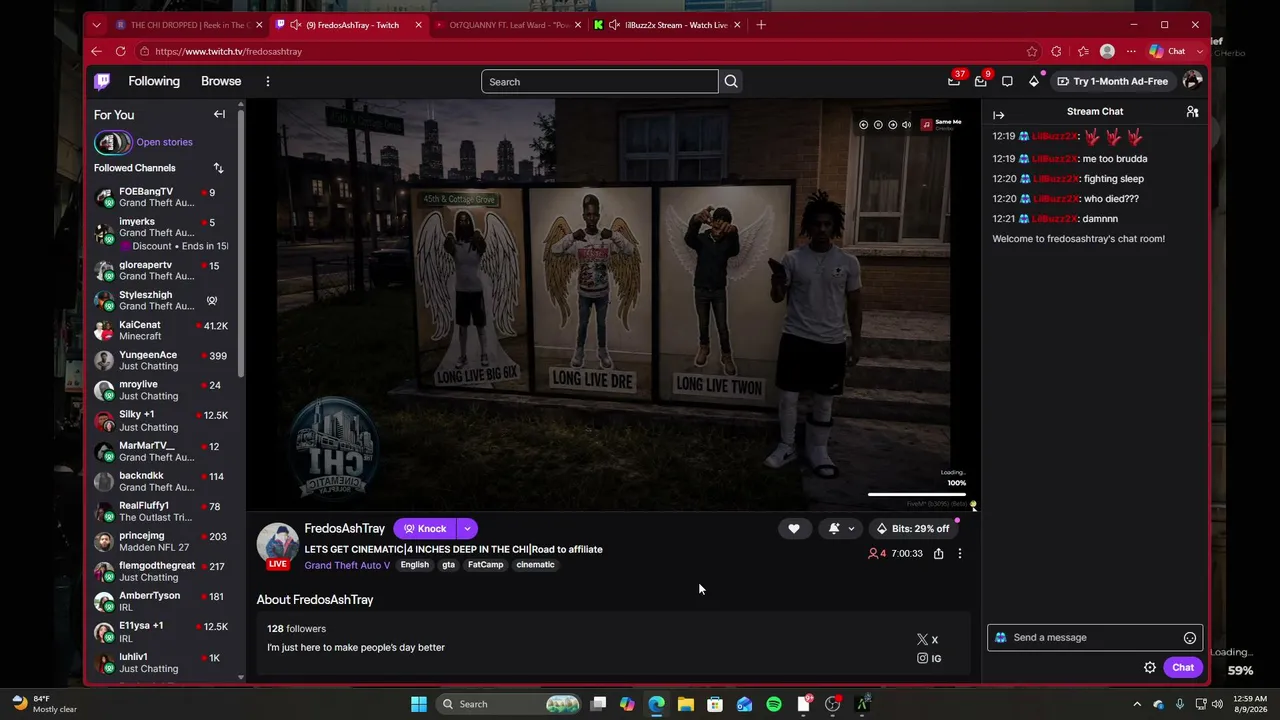Mute the lilBuzz2x Stream tab audio
The height and width of the screenshot is (720, 1280).
click(614, 25)
